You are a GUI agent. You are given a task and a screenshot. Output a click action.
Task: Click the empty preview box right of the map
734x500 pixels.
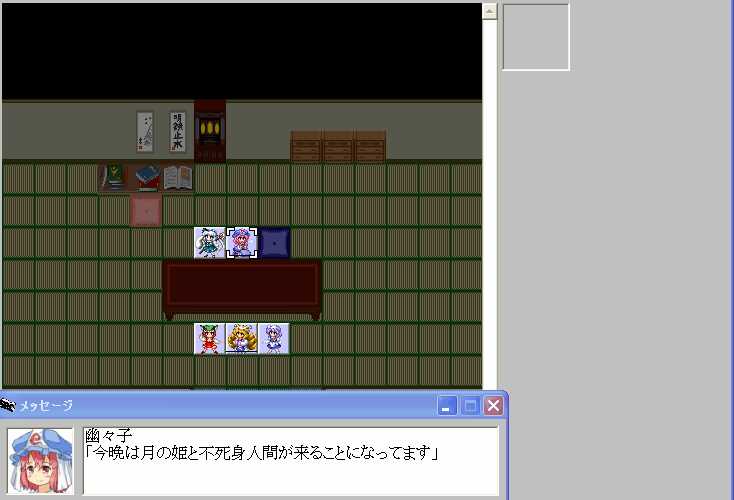click(536, 37)
